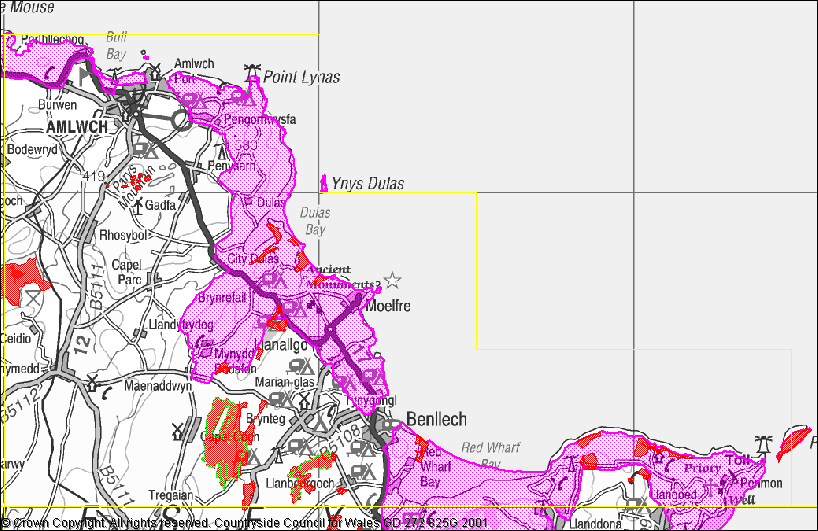The image size is (818, 531).
Task: Click the red Puffin Island area off Penmon
Action: pyautogui.click(x=793, y=443)
